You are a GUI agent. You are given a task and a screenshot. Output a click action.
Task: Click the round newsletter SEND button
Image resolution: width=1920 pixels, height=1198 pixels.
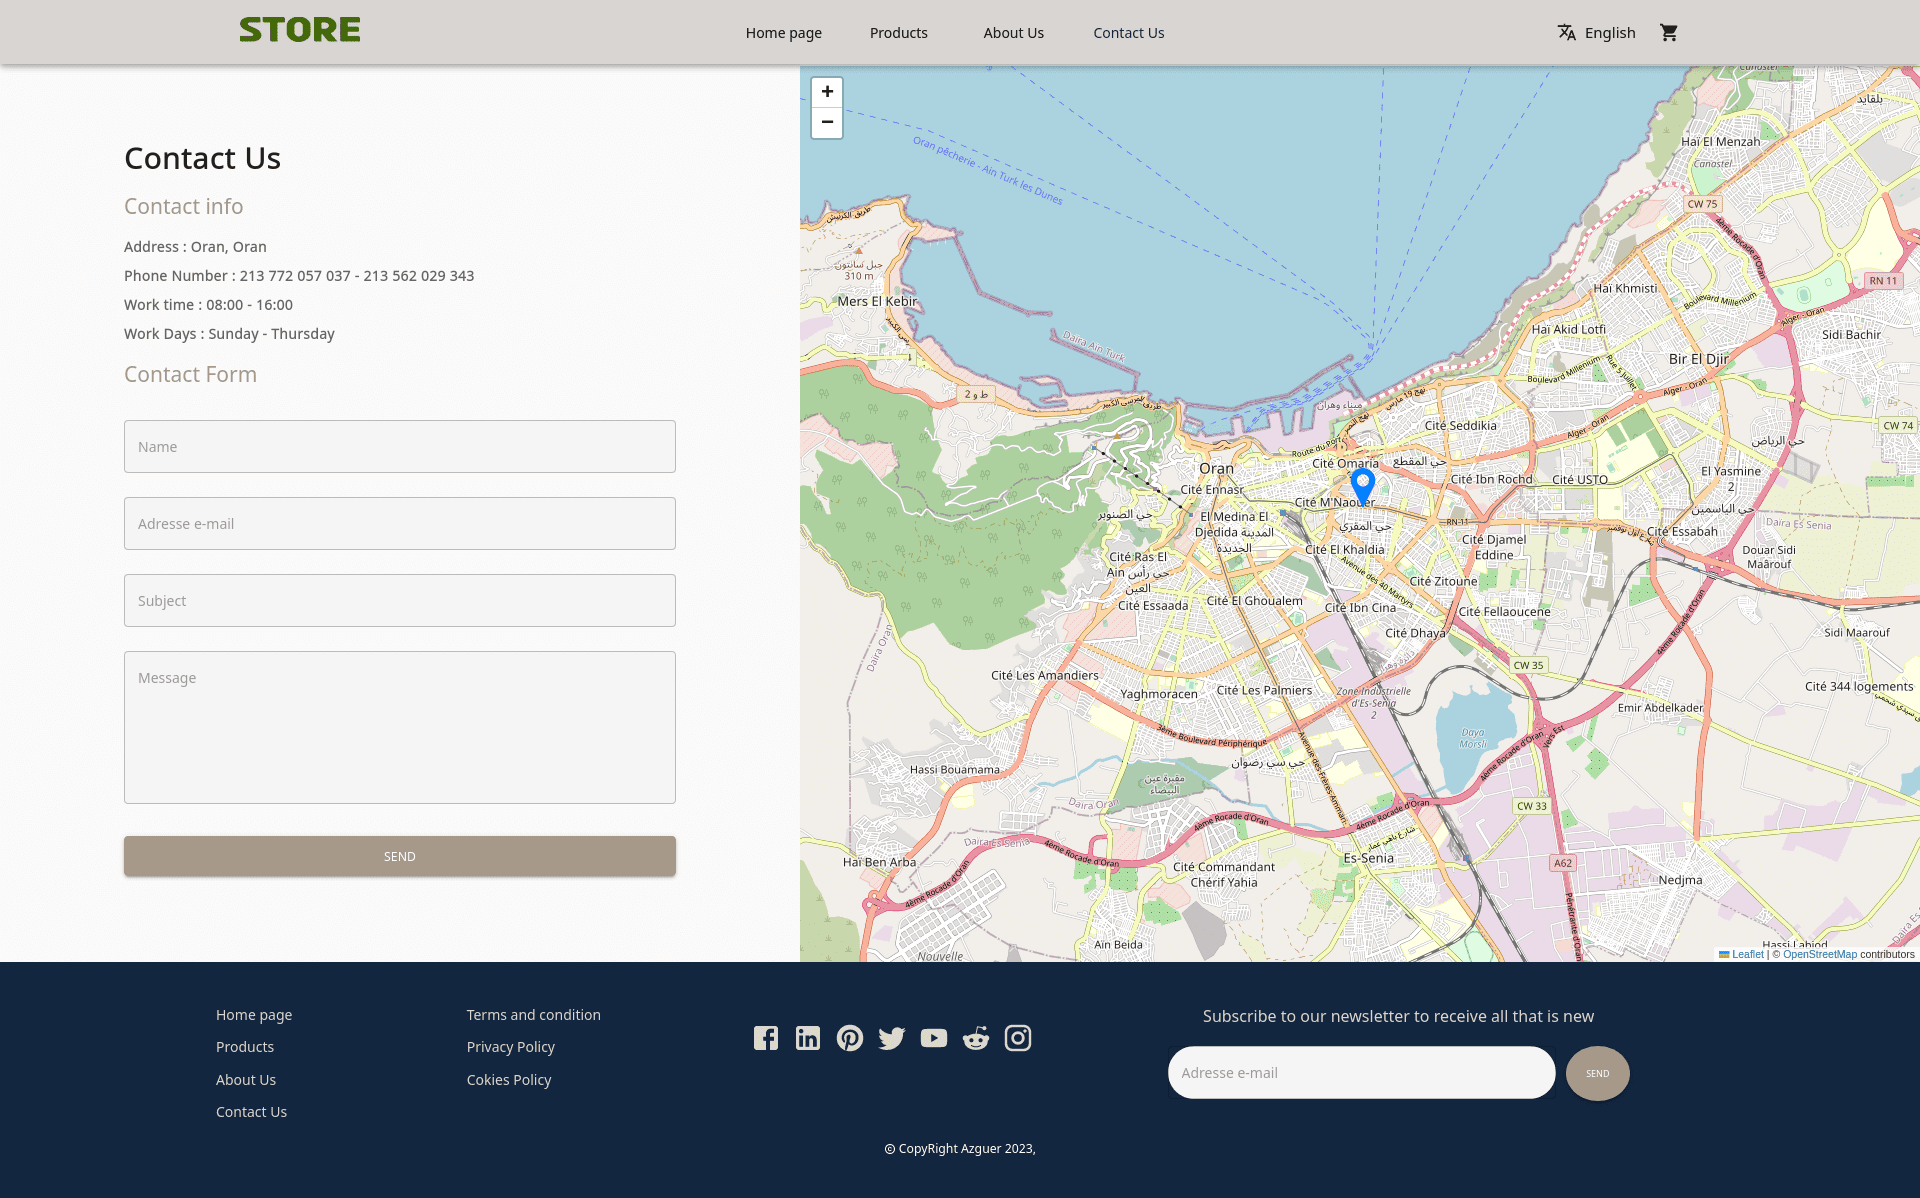pos(1597,1073)
